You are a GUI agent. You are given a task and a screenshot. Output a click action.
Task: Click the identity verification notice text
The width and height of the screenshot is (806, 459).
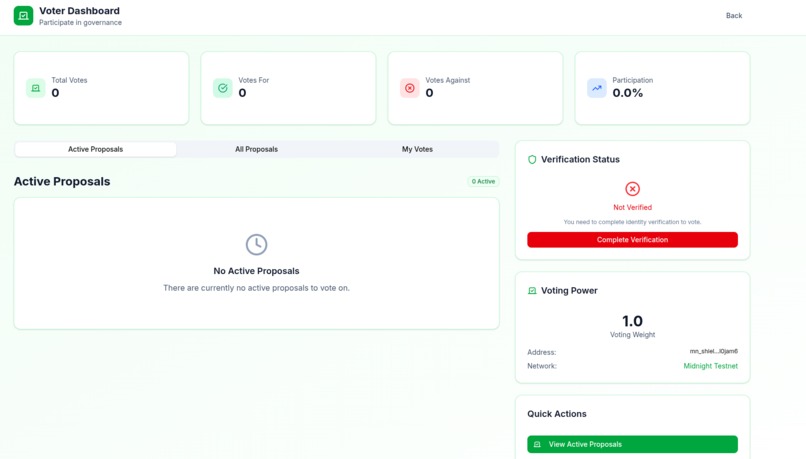[632, 222]
